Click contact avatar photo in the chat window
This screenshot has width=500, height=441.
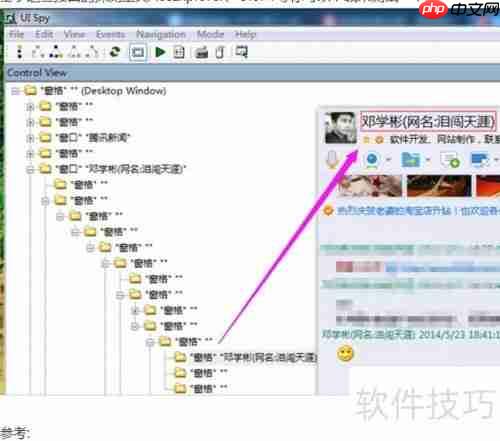pos(341,128)
